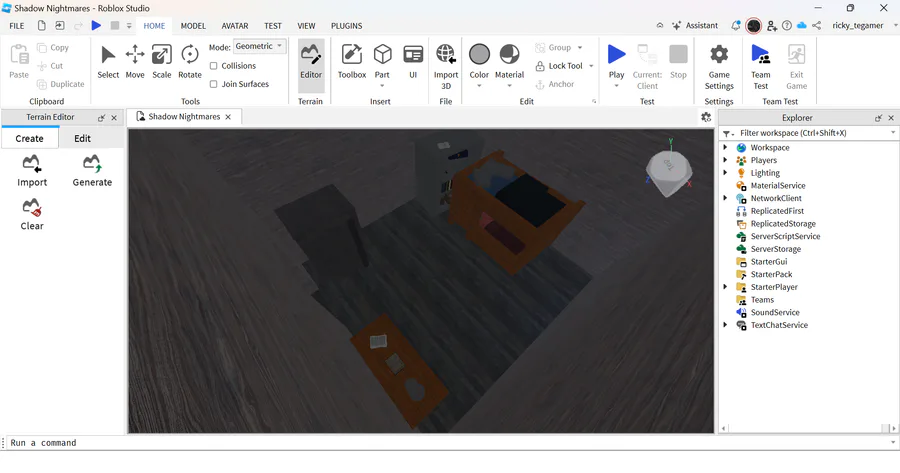Screen dimensions: 900x473
Task: Enable the Collisions checkbox
Action: [214, 66]
